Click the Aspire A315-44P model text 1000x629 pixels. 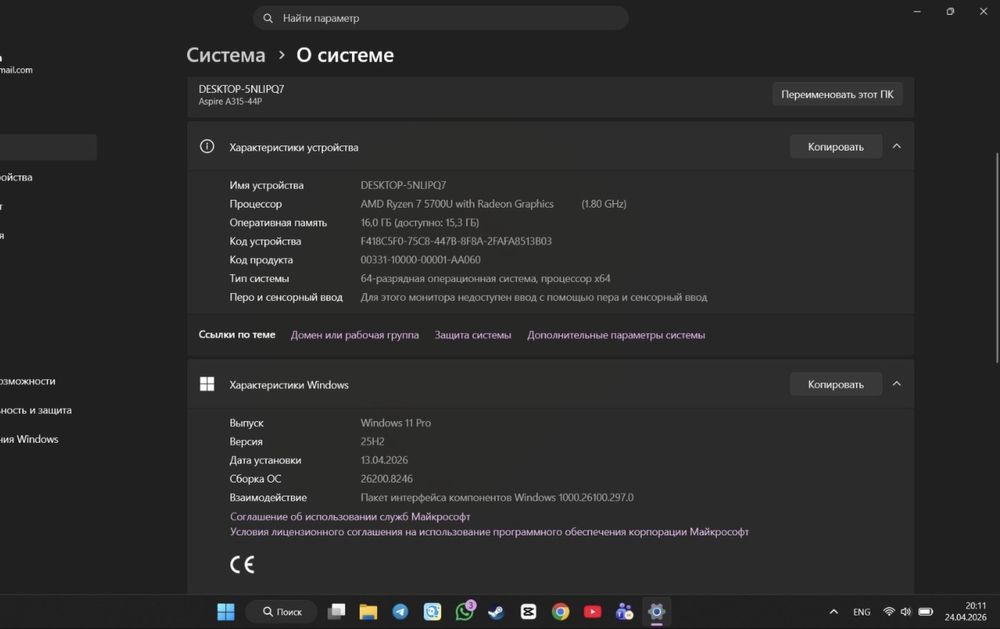click(x=230, y=101)
